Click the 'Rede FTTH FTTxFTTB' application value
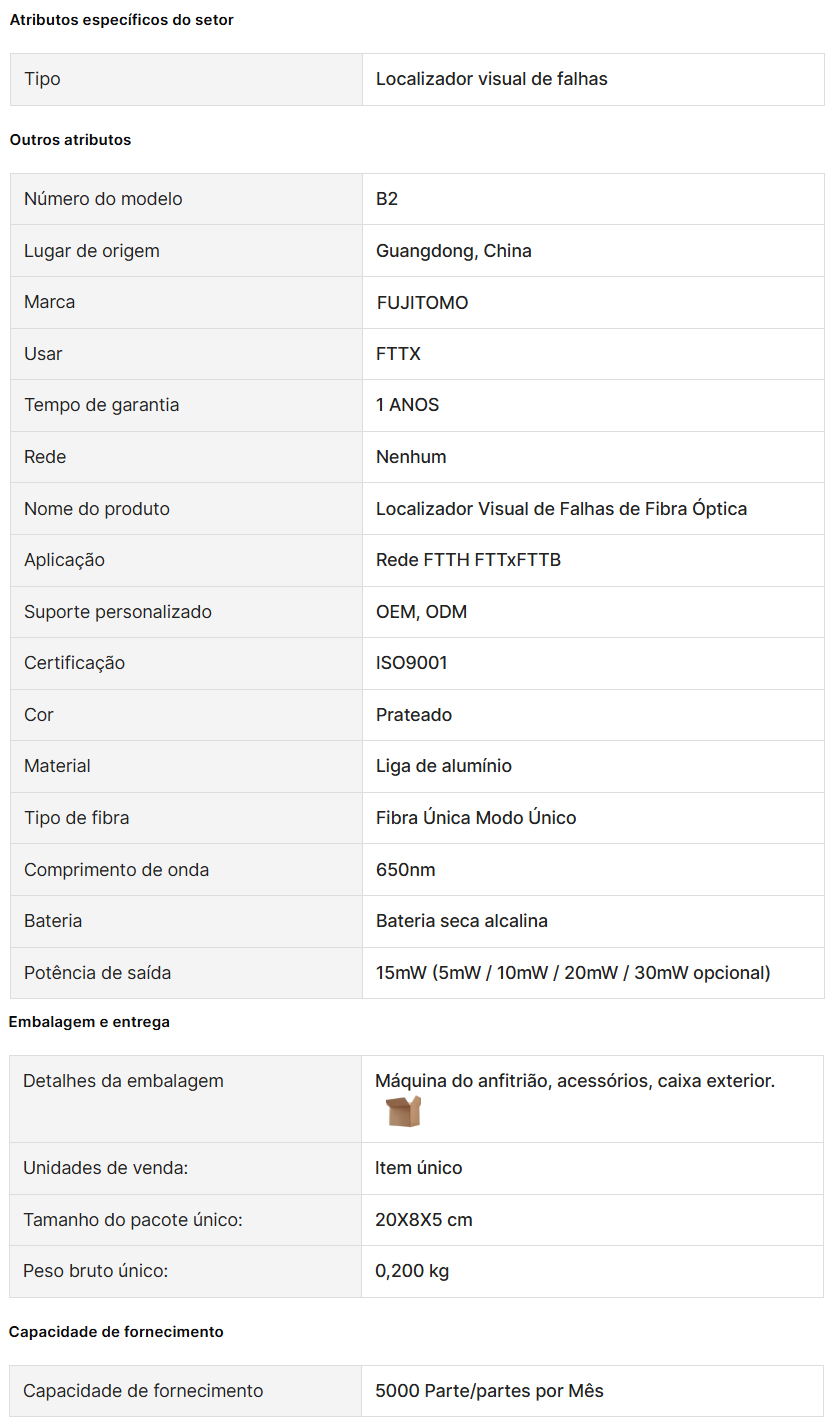The height and width of the screenshot is (1428, 832). [468, 560]
